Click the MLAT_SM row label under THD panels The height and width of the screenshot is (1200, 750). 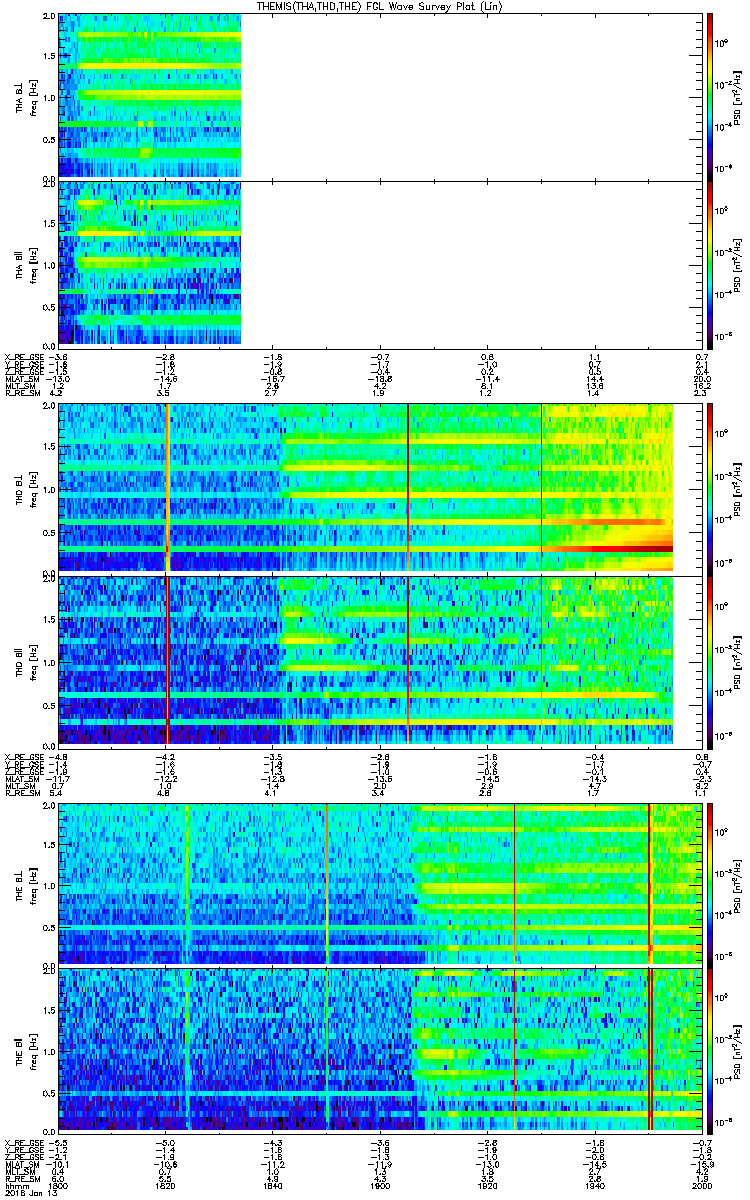tap(20, 777)
